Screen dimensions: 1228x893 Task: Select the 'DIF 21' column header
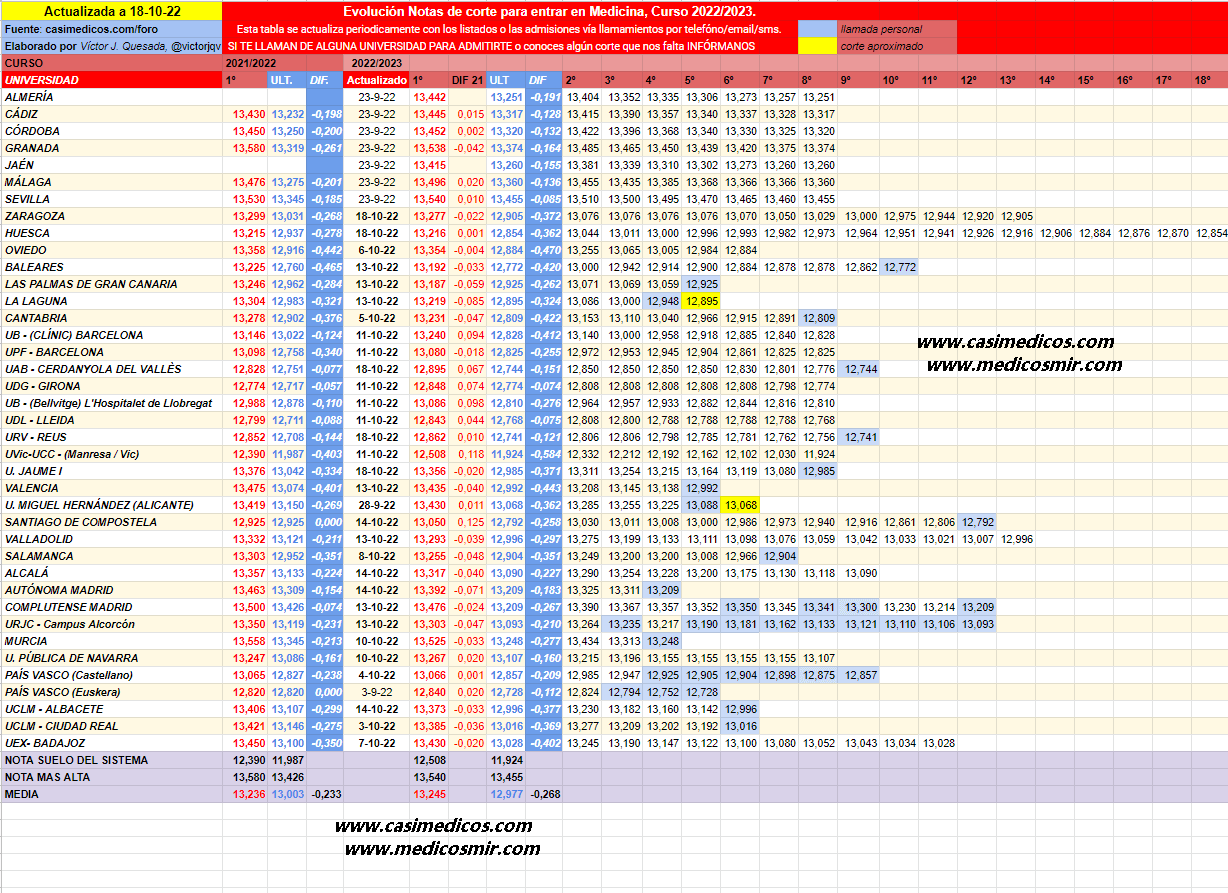(x=468, y=80)
